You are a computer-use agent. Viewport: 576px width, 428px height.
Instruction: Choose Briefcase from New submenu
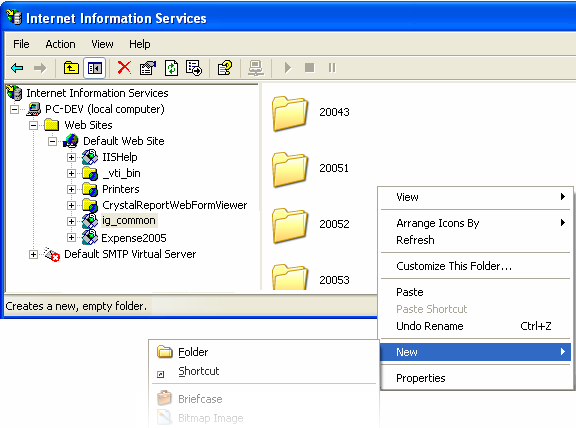(264, 399)
